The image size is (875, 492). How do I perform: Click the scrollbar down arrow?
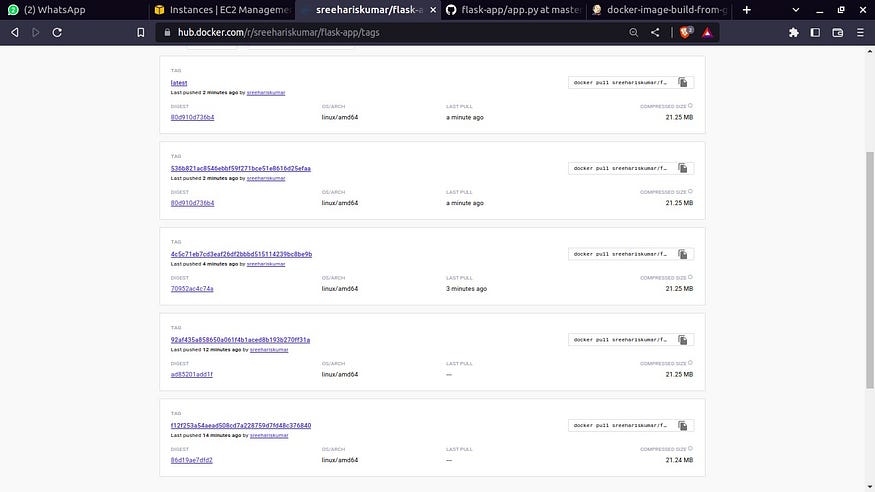tap(869, 487)
